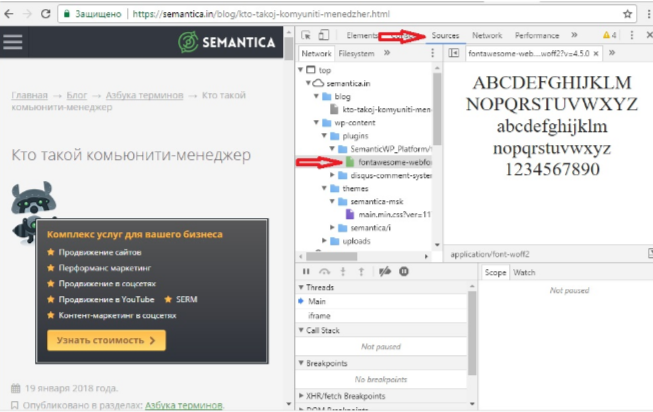Switch to the Network DevTools tab
The image size is (653, 412).
click(487, 35)
